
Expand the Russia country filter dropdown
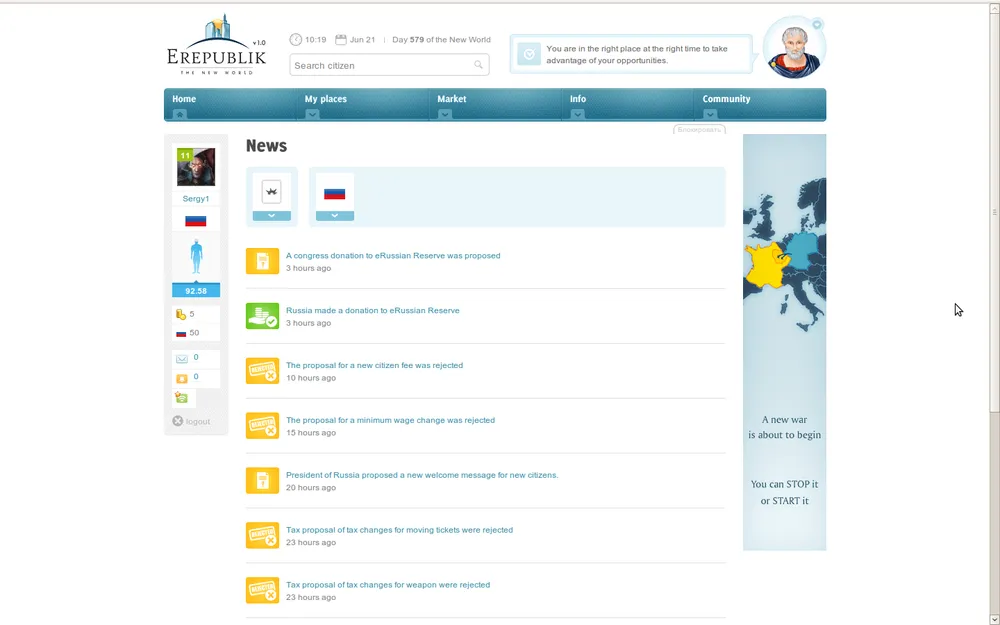334,215
